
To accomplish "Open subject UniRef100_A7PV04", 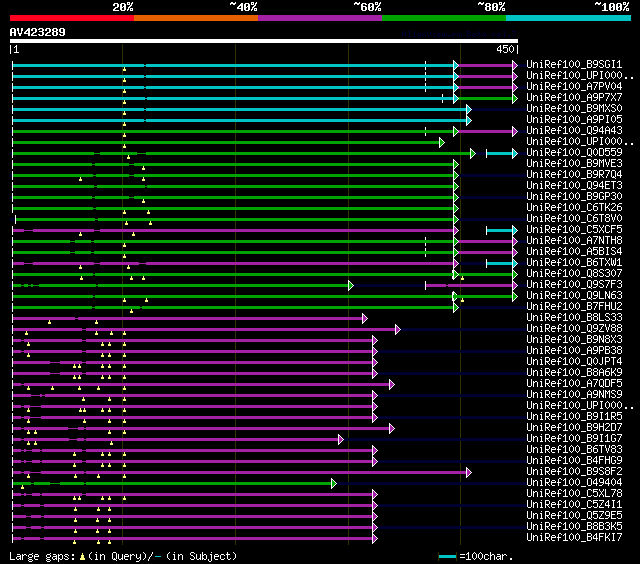I will [574, 87].
